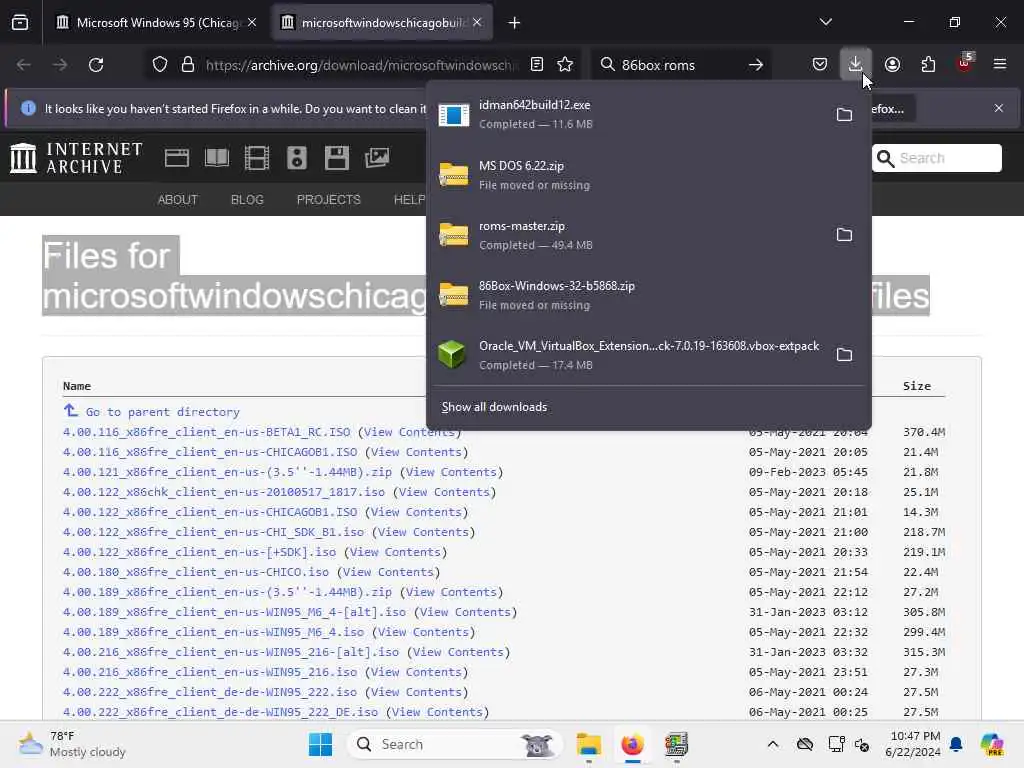Open Firefox from taskbar

click(x=632, y=744)
